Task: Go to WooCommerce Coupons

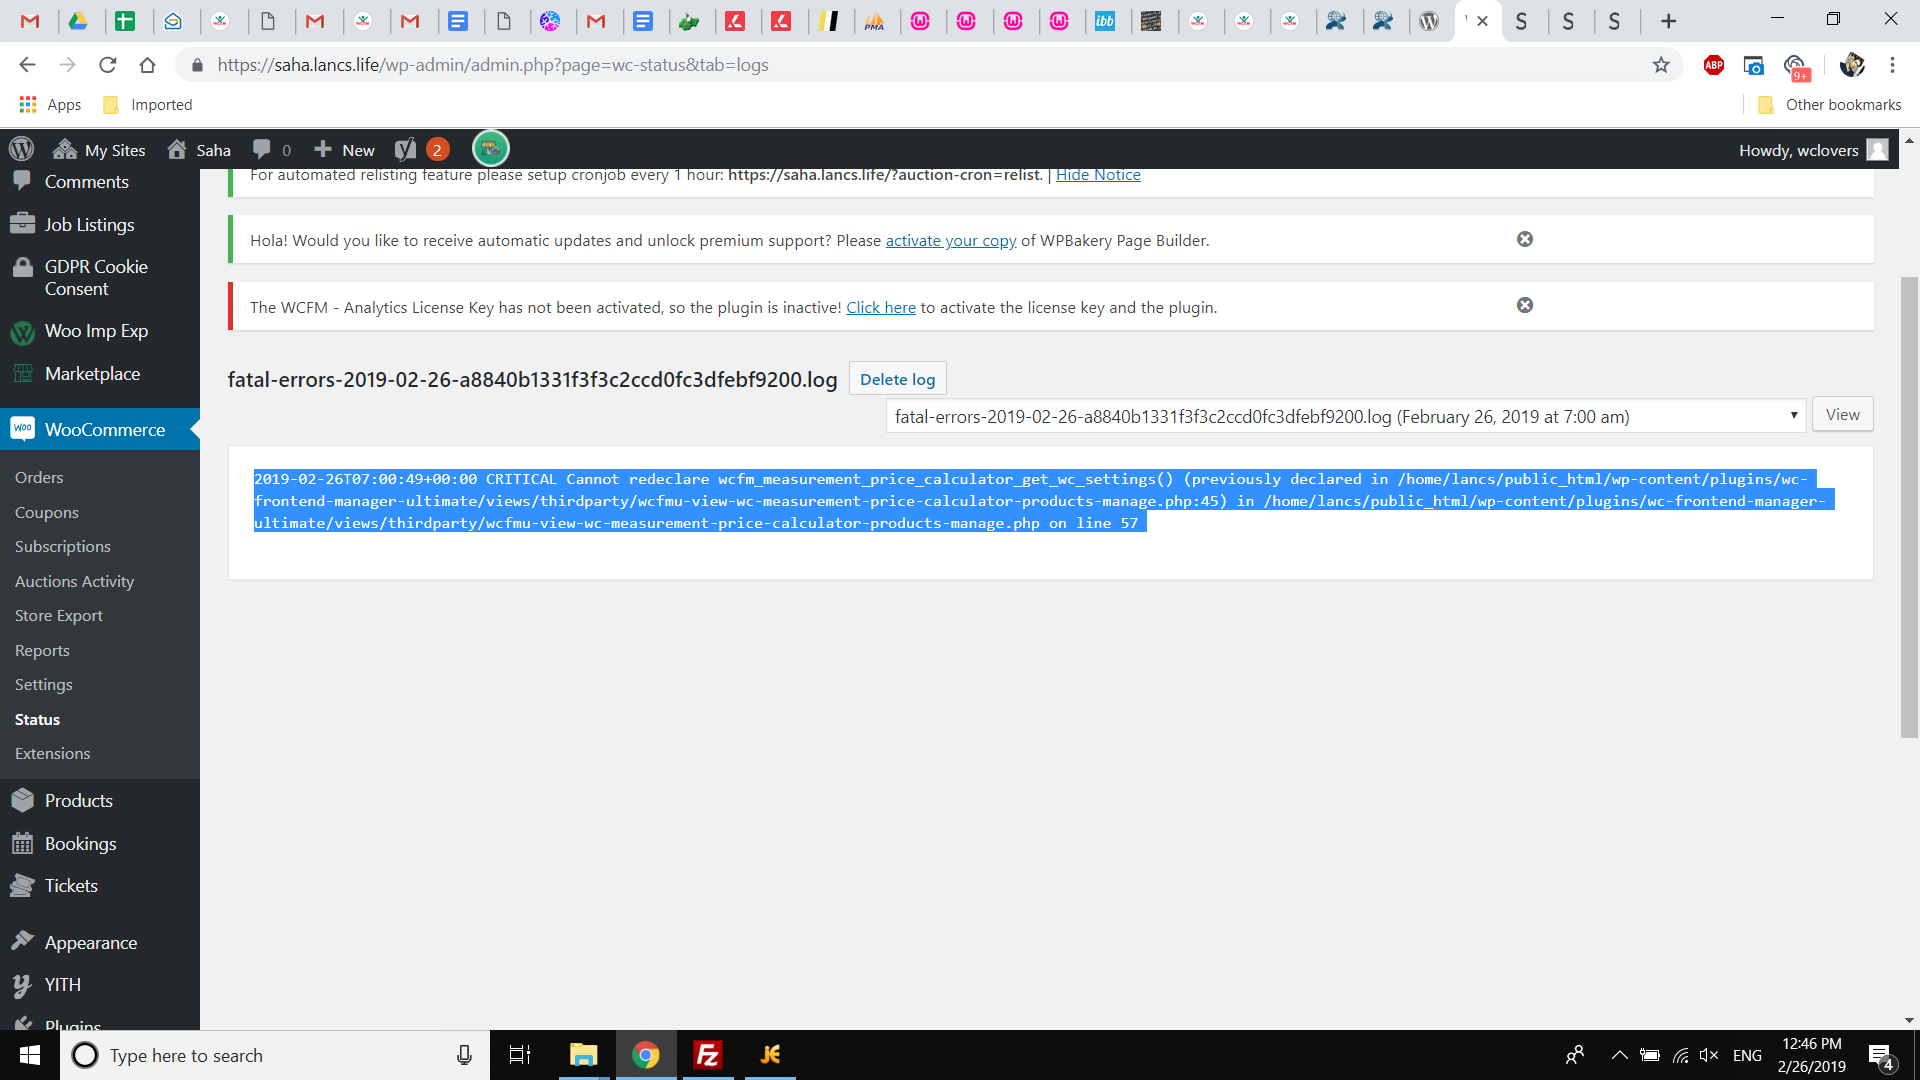Action: (47, 513)
